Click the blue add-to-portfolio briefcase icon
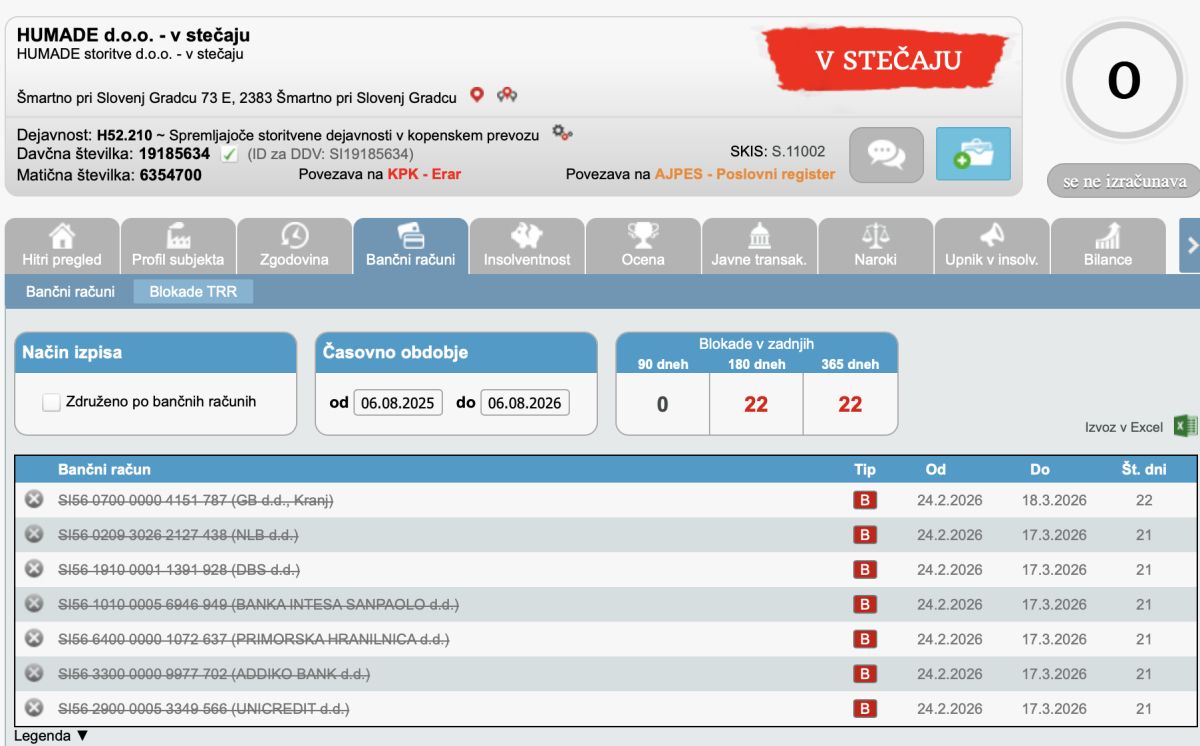Image resolution: width=1200 pixels, height=746 pixels. pos(973,154)
